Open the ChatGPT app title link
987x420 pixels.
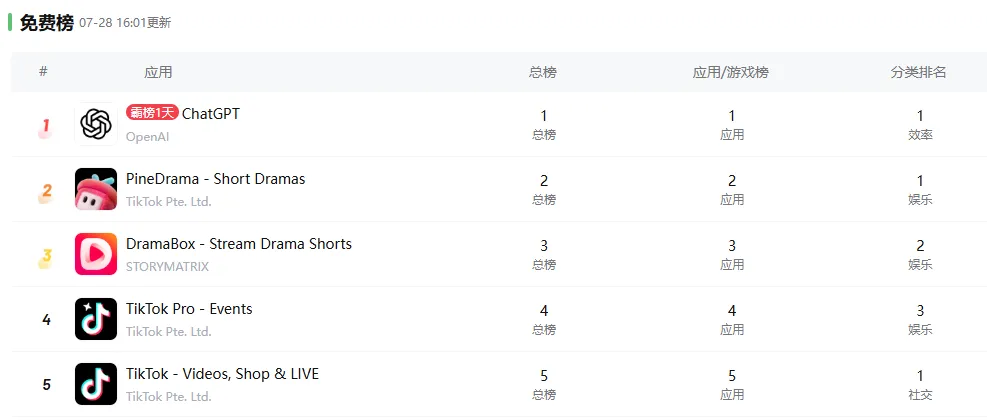[211, 113]
